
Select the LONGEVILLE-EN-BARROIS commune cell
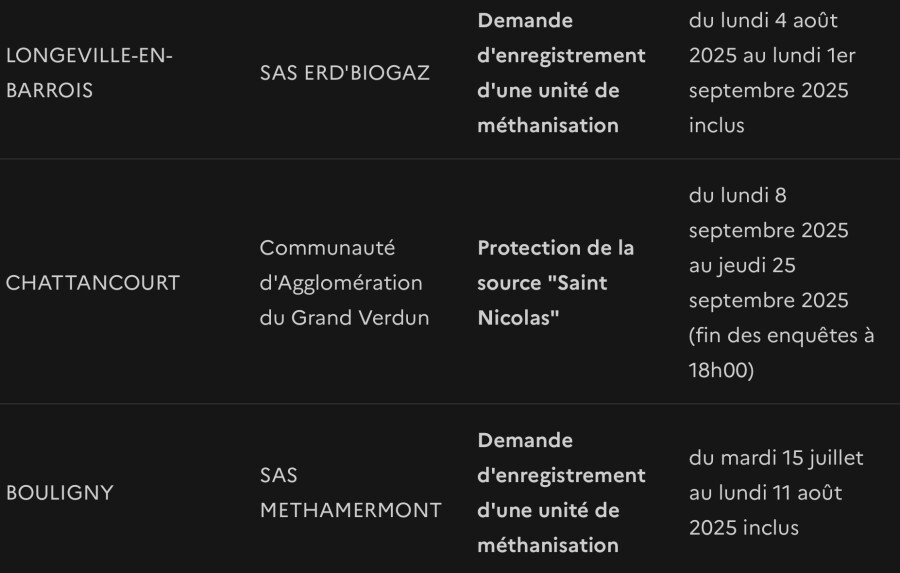click(x=89, y=73)
